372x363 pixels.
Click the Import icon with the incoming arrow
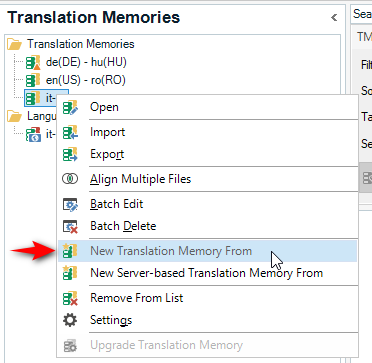[70, 132]
